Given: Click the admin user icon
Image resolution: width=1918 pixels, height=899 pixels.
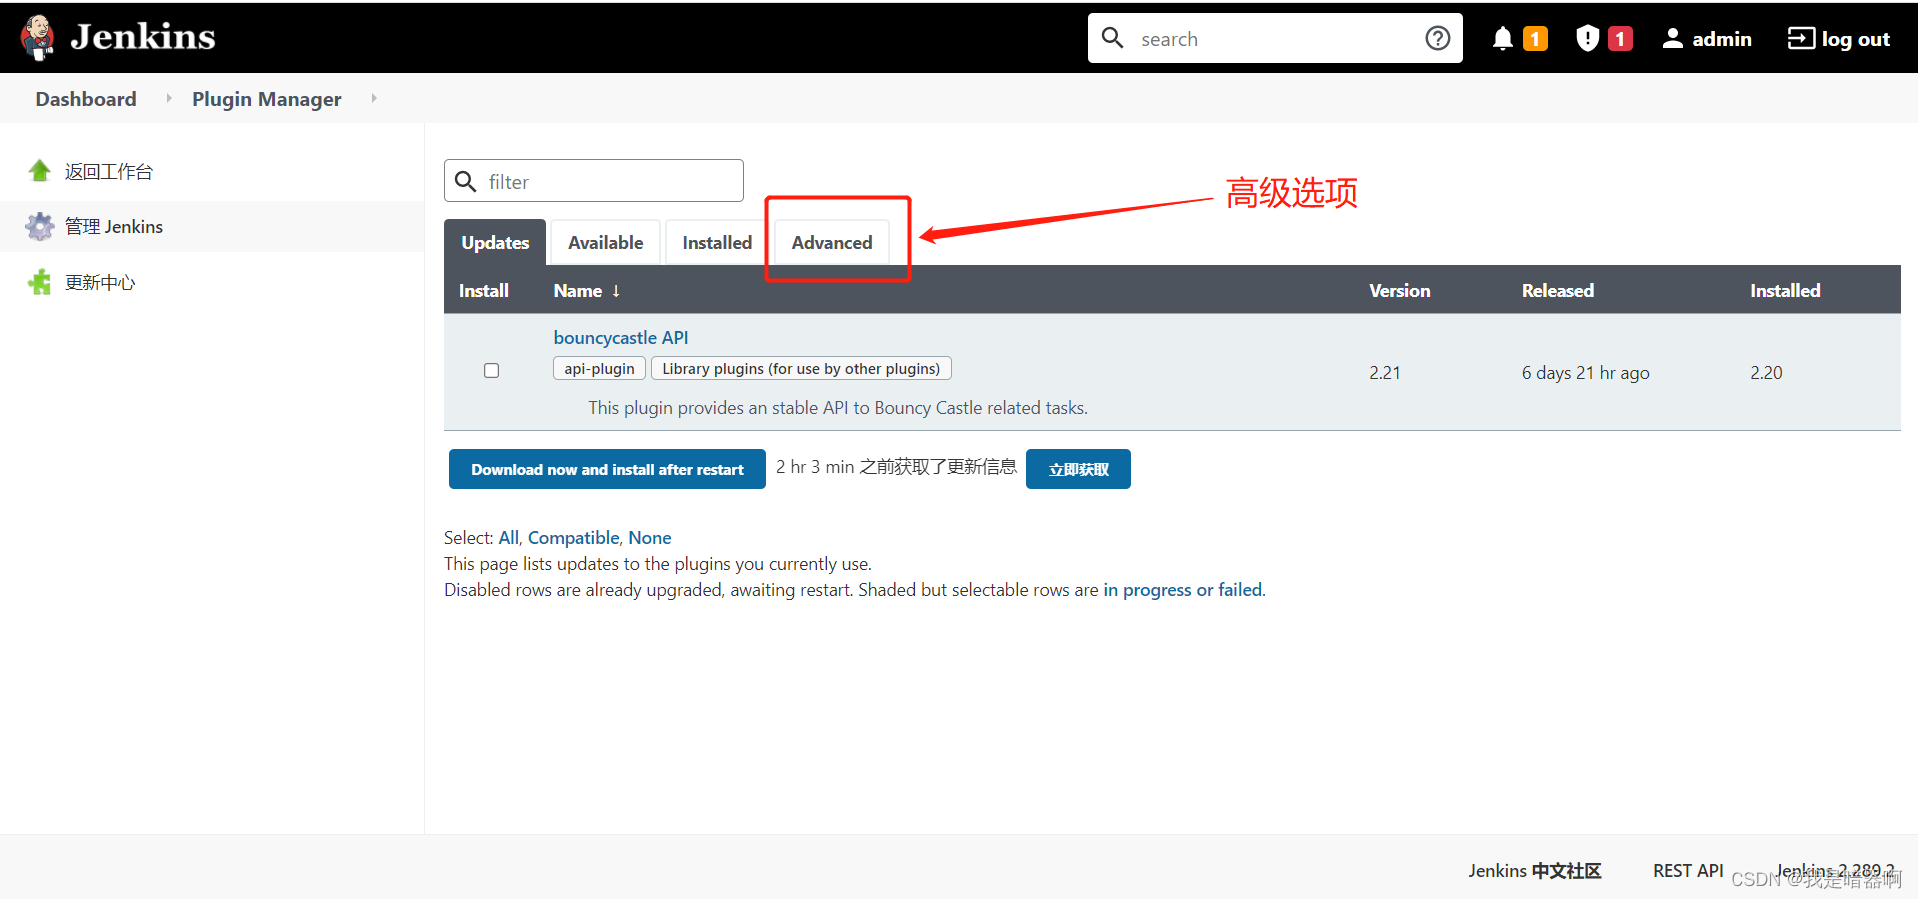Looking at the screenshot, I should point(1672,38).
